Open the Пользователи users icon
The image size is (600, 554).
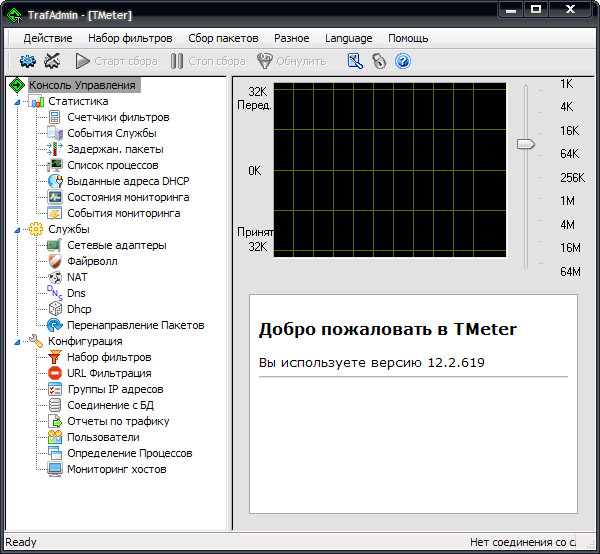[56, 437]
